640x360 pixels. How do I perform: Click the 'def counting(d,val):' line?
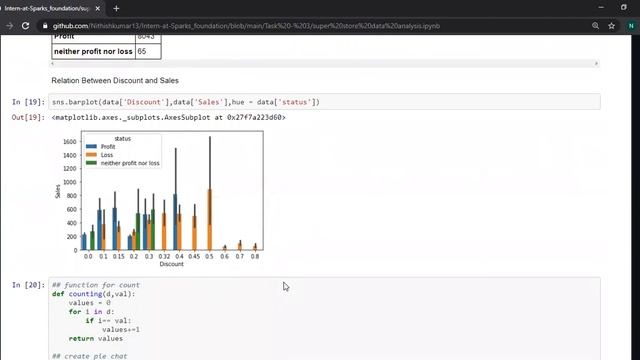93,294
